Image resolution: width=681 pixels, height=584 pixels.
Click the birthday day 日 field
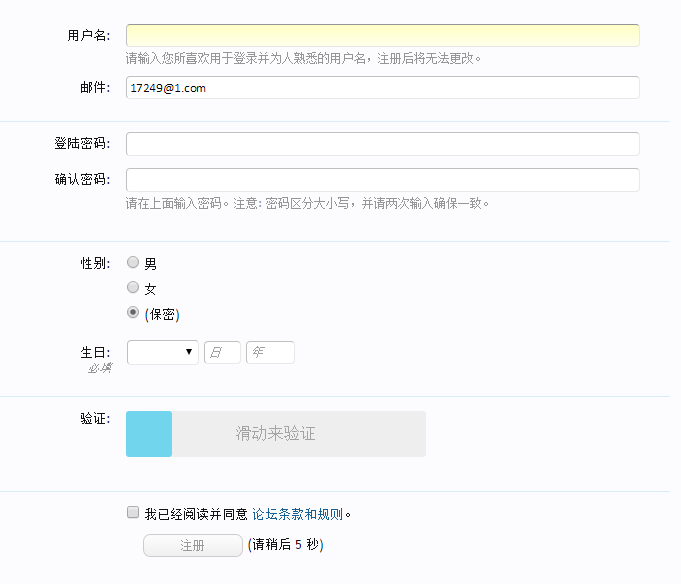(x=222, y=352)
